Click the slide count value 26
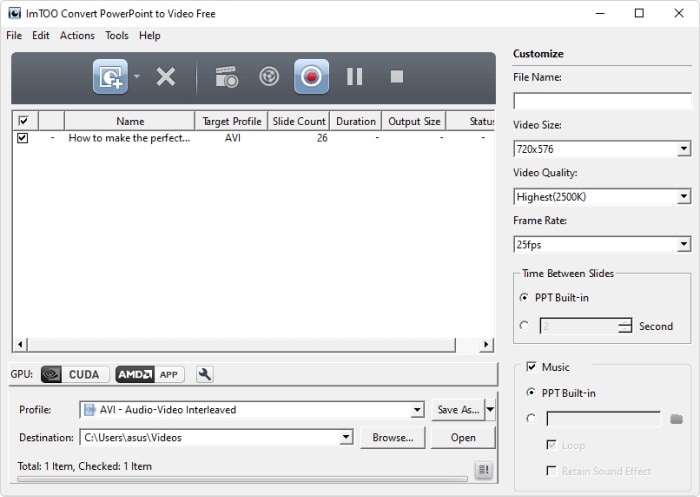The image size is (700, 497). 322,138
